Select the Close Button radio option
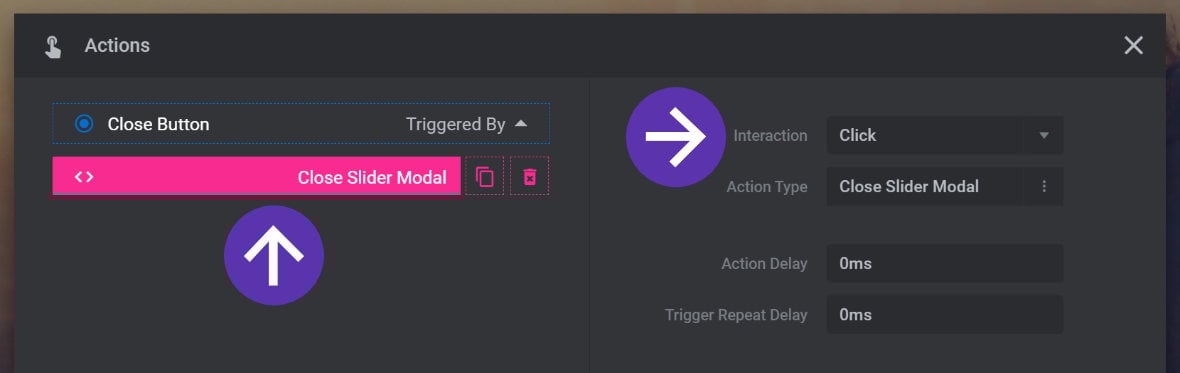This screenshot has width=1180, height=373. [x=84, y=124]
